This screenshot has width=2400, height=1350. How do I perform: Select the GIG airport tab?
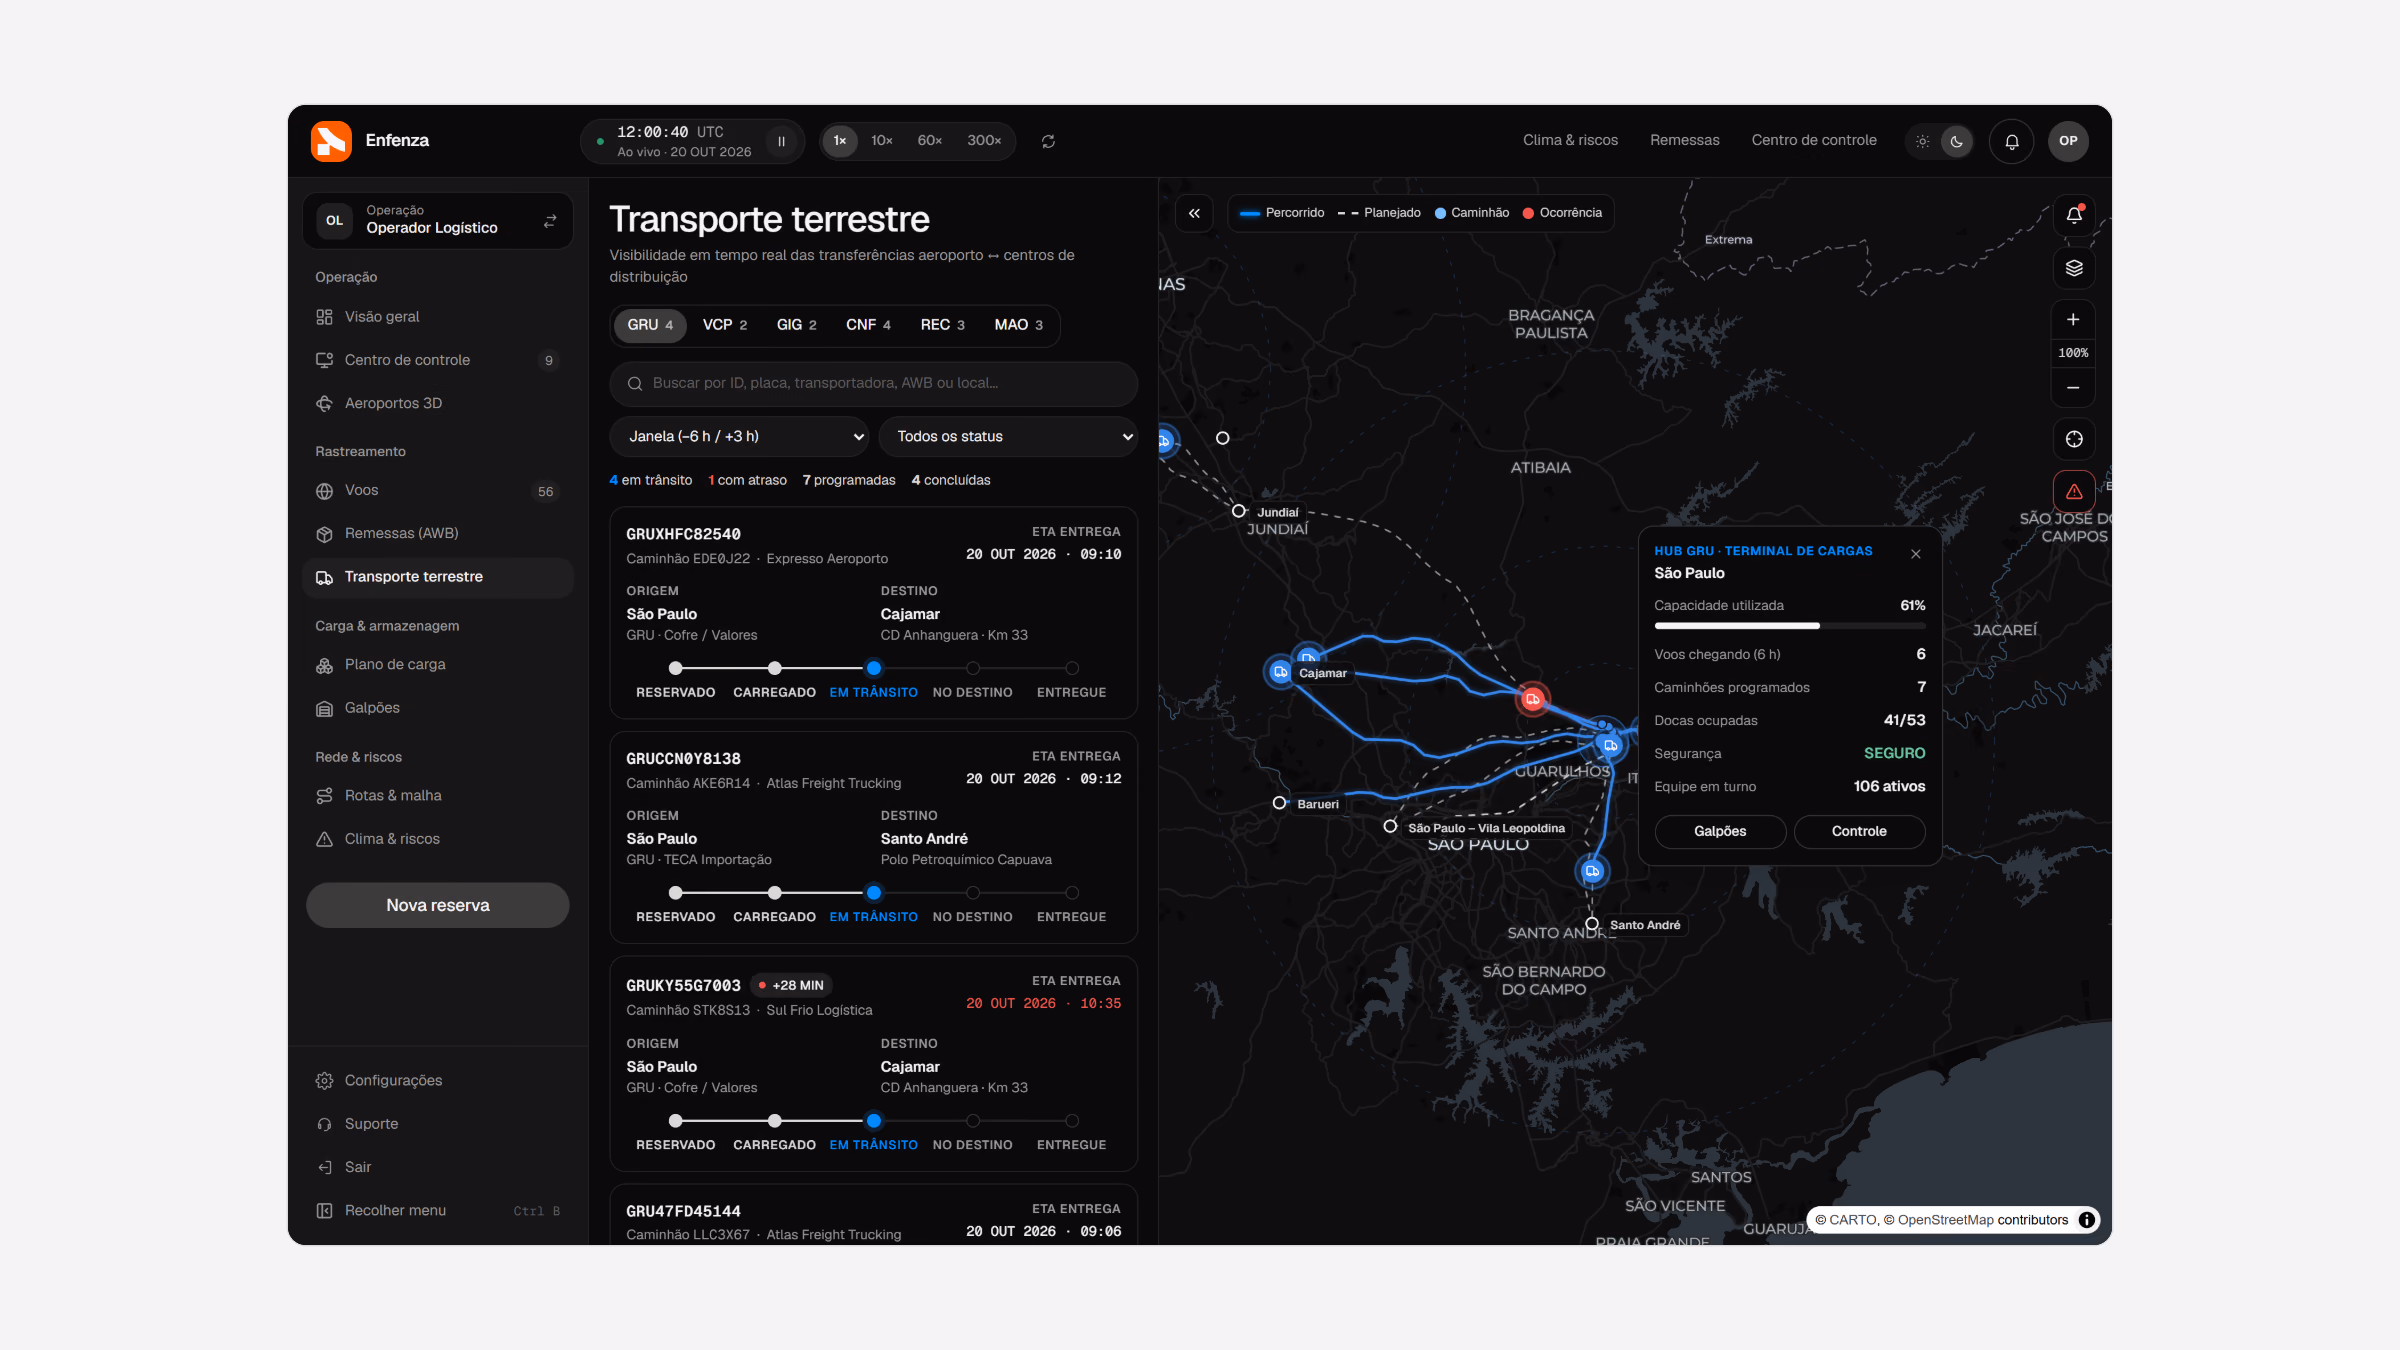796,325
